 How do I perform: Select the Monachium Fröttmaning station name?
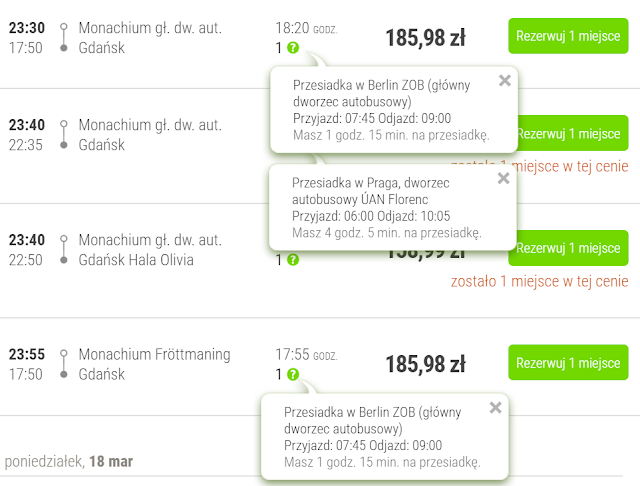(x=154, y=354)
